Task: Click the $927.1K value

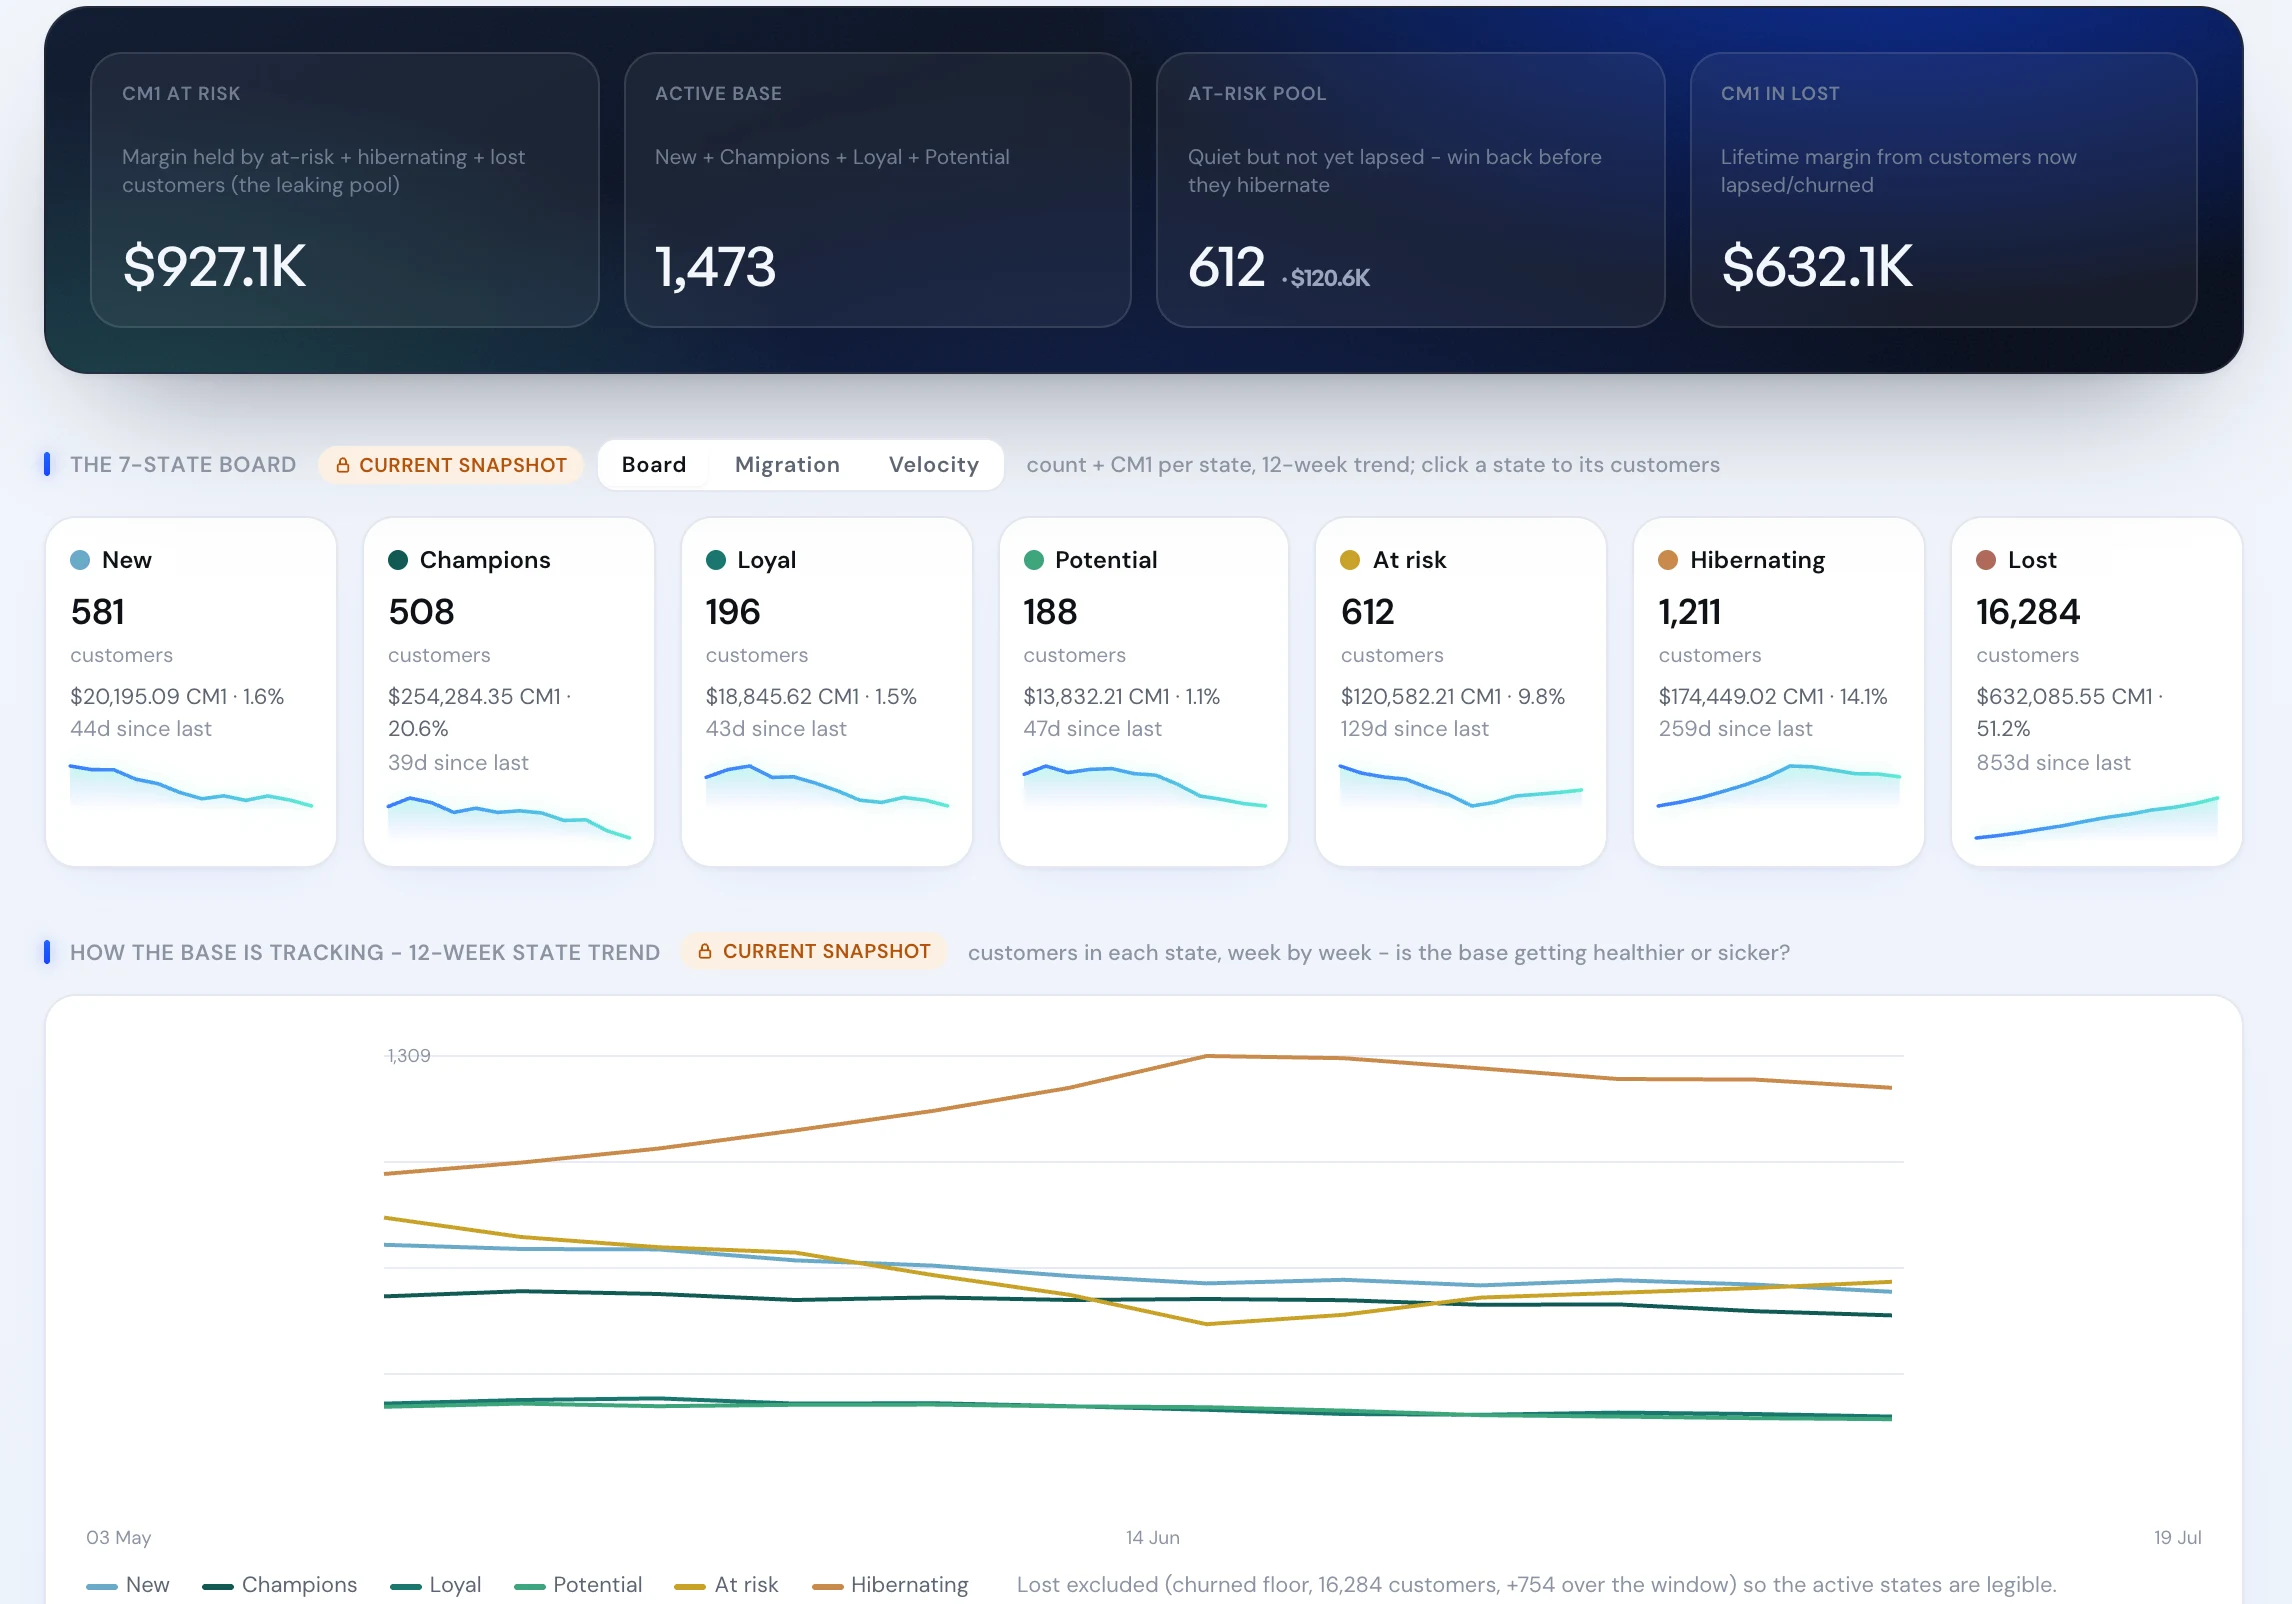Action: [x=214, y=267]
